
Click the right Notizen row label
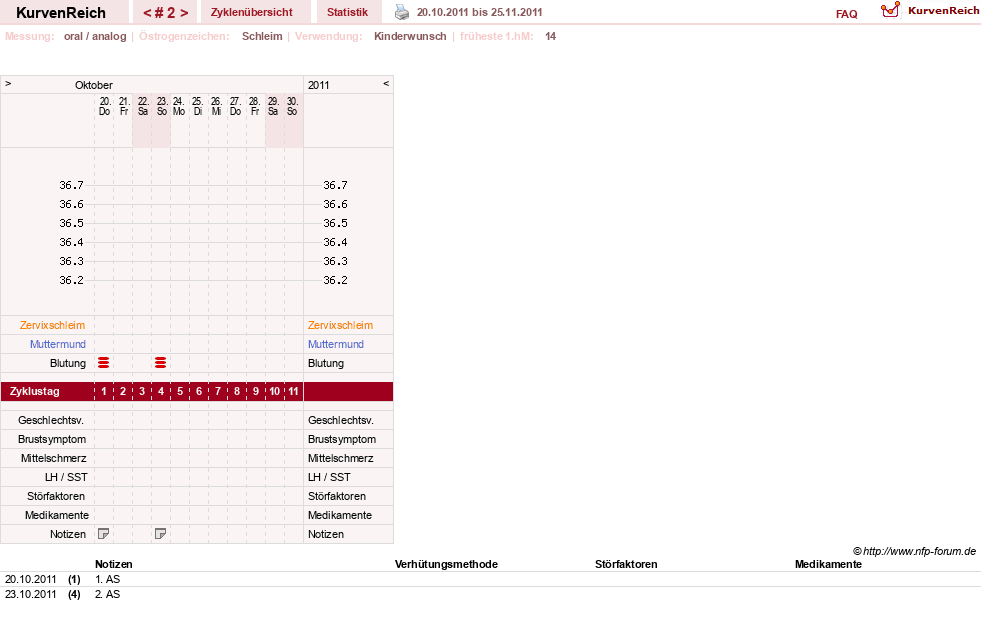point(326,534)
